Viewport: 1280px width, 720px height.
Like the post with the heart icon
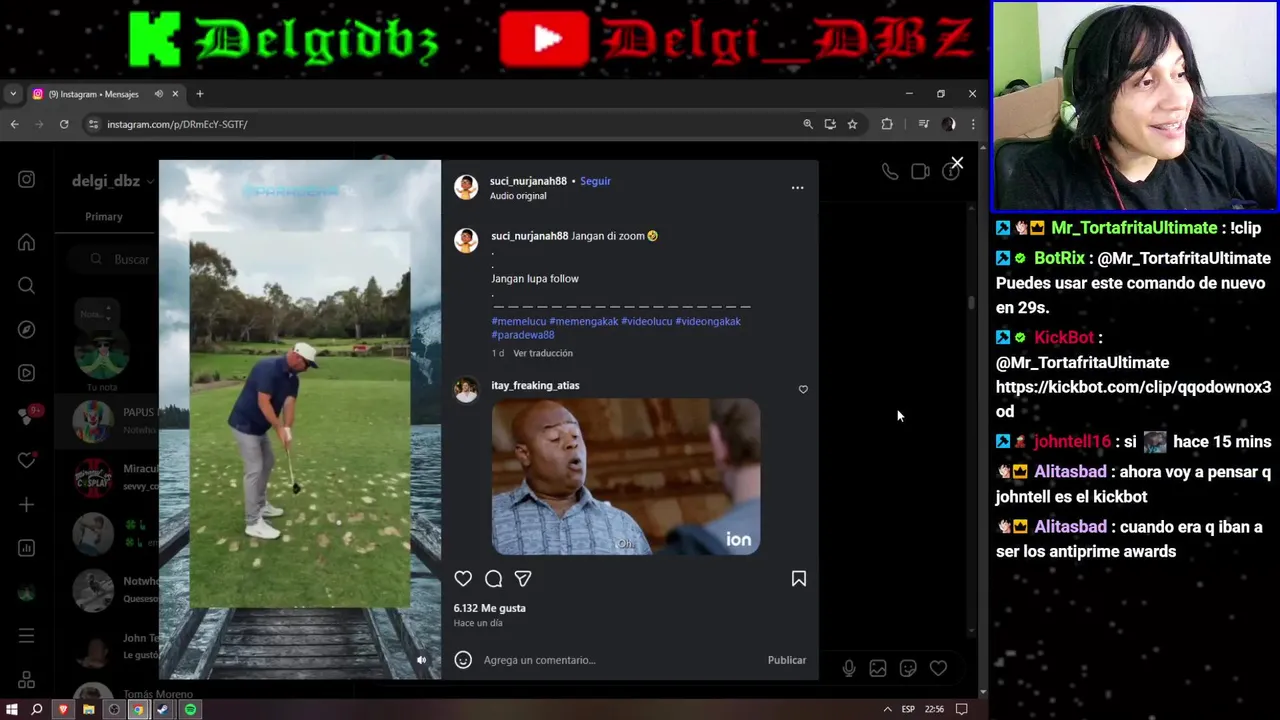click(x=463, y=579)
